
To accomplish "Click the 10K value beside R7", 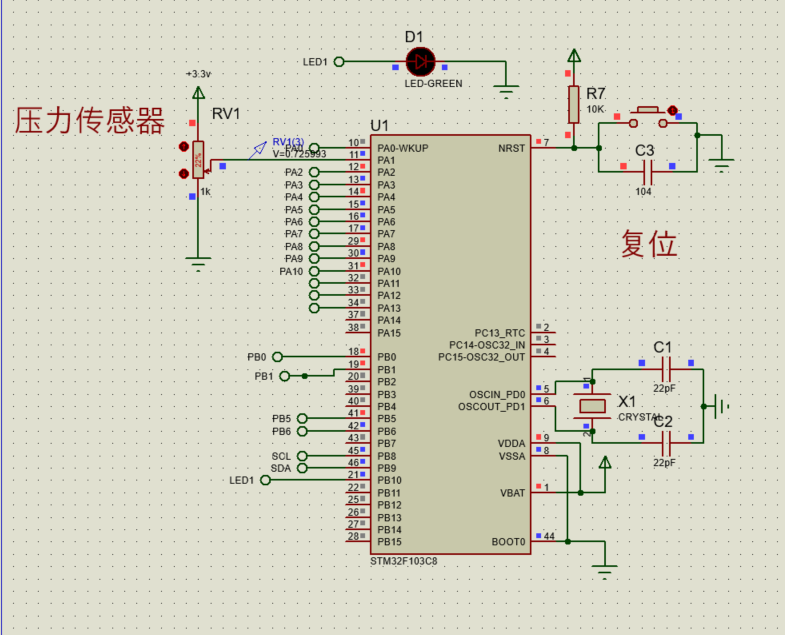I will coord(595,109).
